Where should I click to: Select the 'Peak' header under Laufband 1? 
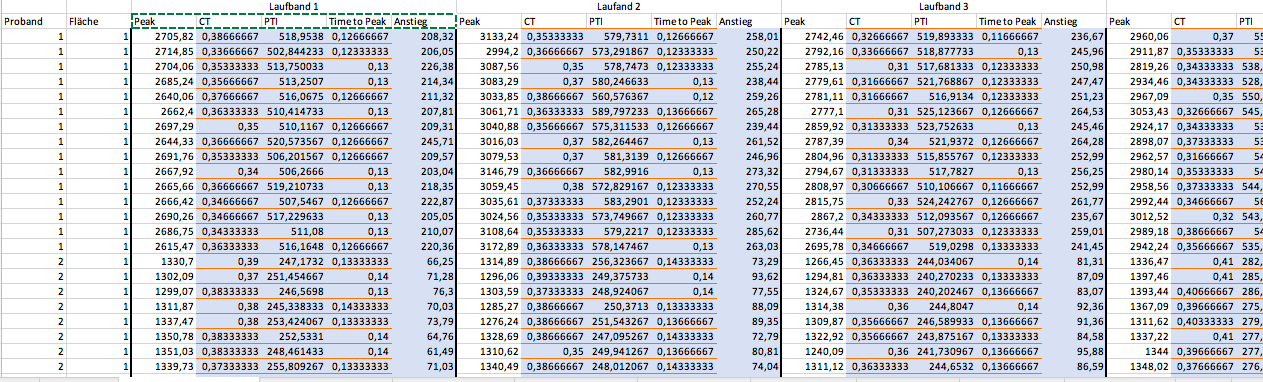[164, 21]
